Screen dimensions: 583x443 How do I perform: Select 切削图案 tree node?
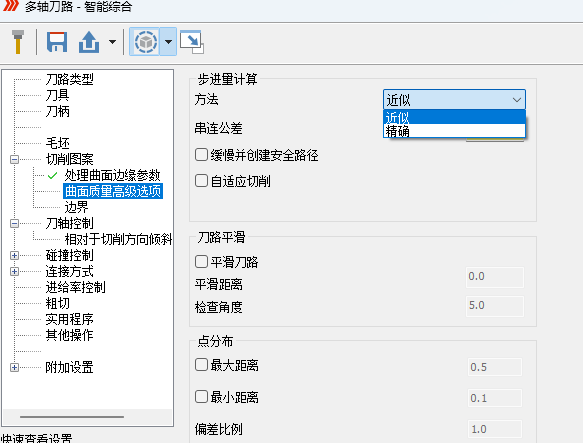pyautogui.click(x=70, y=159)
